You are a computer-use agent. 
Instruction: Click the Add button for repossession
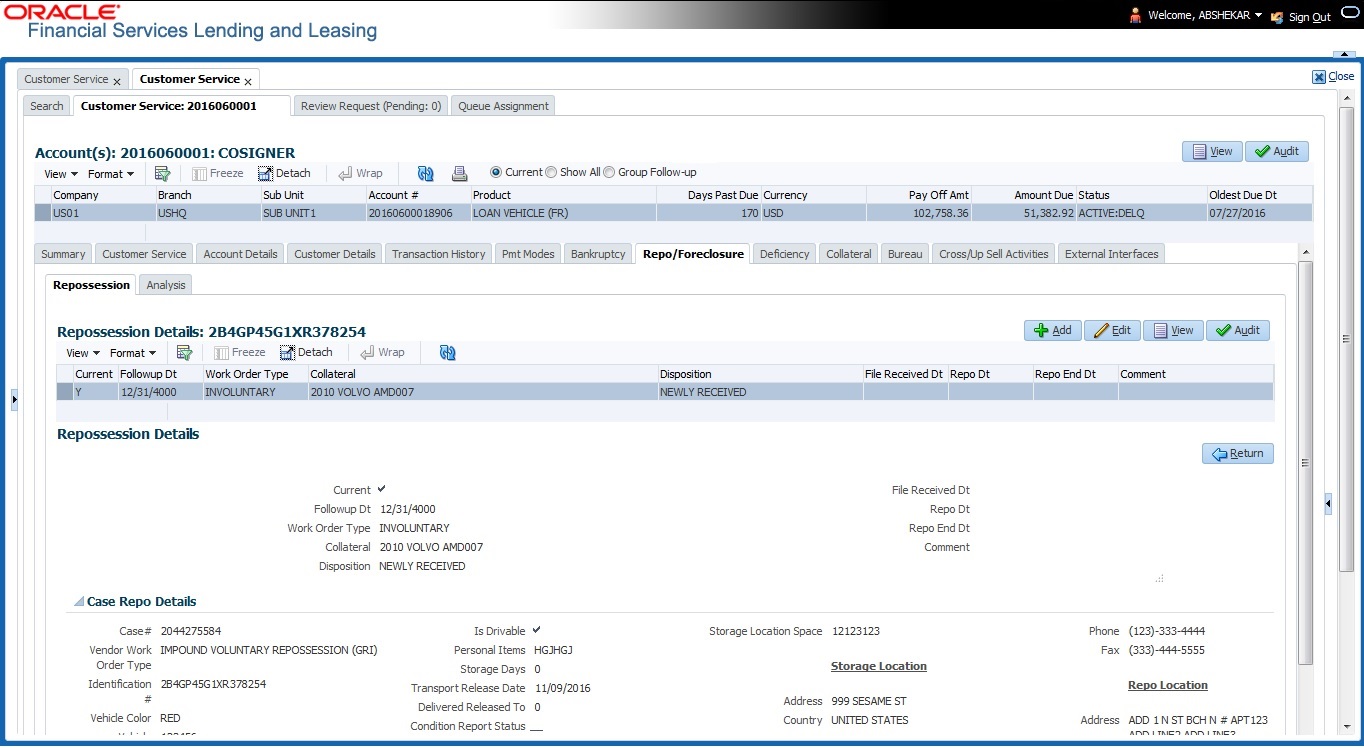tap(1052, 330)
